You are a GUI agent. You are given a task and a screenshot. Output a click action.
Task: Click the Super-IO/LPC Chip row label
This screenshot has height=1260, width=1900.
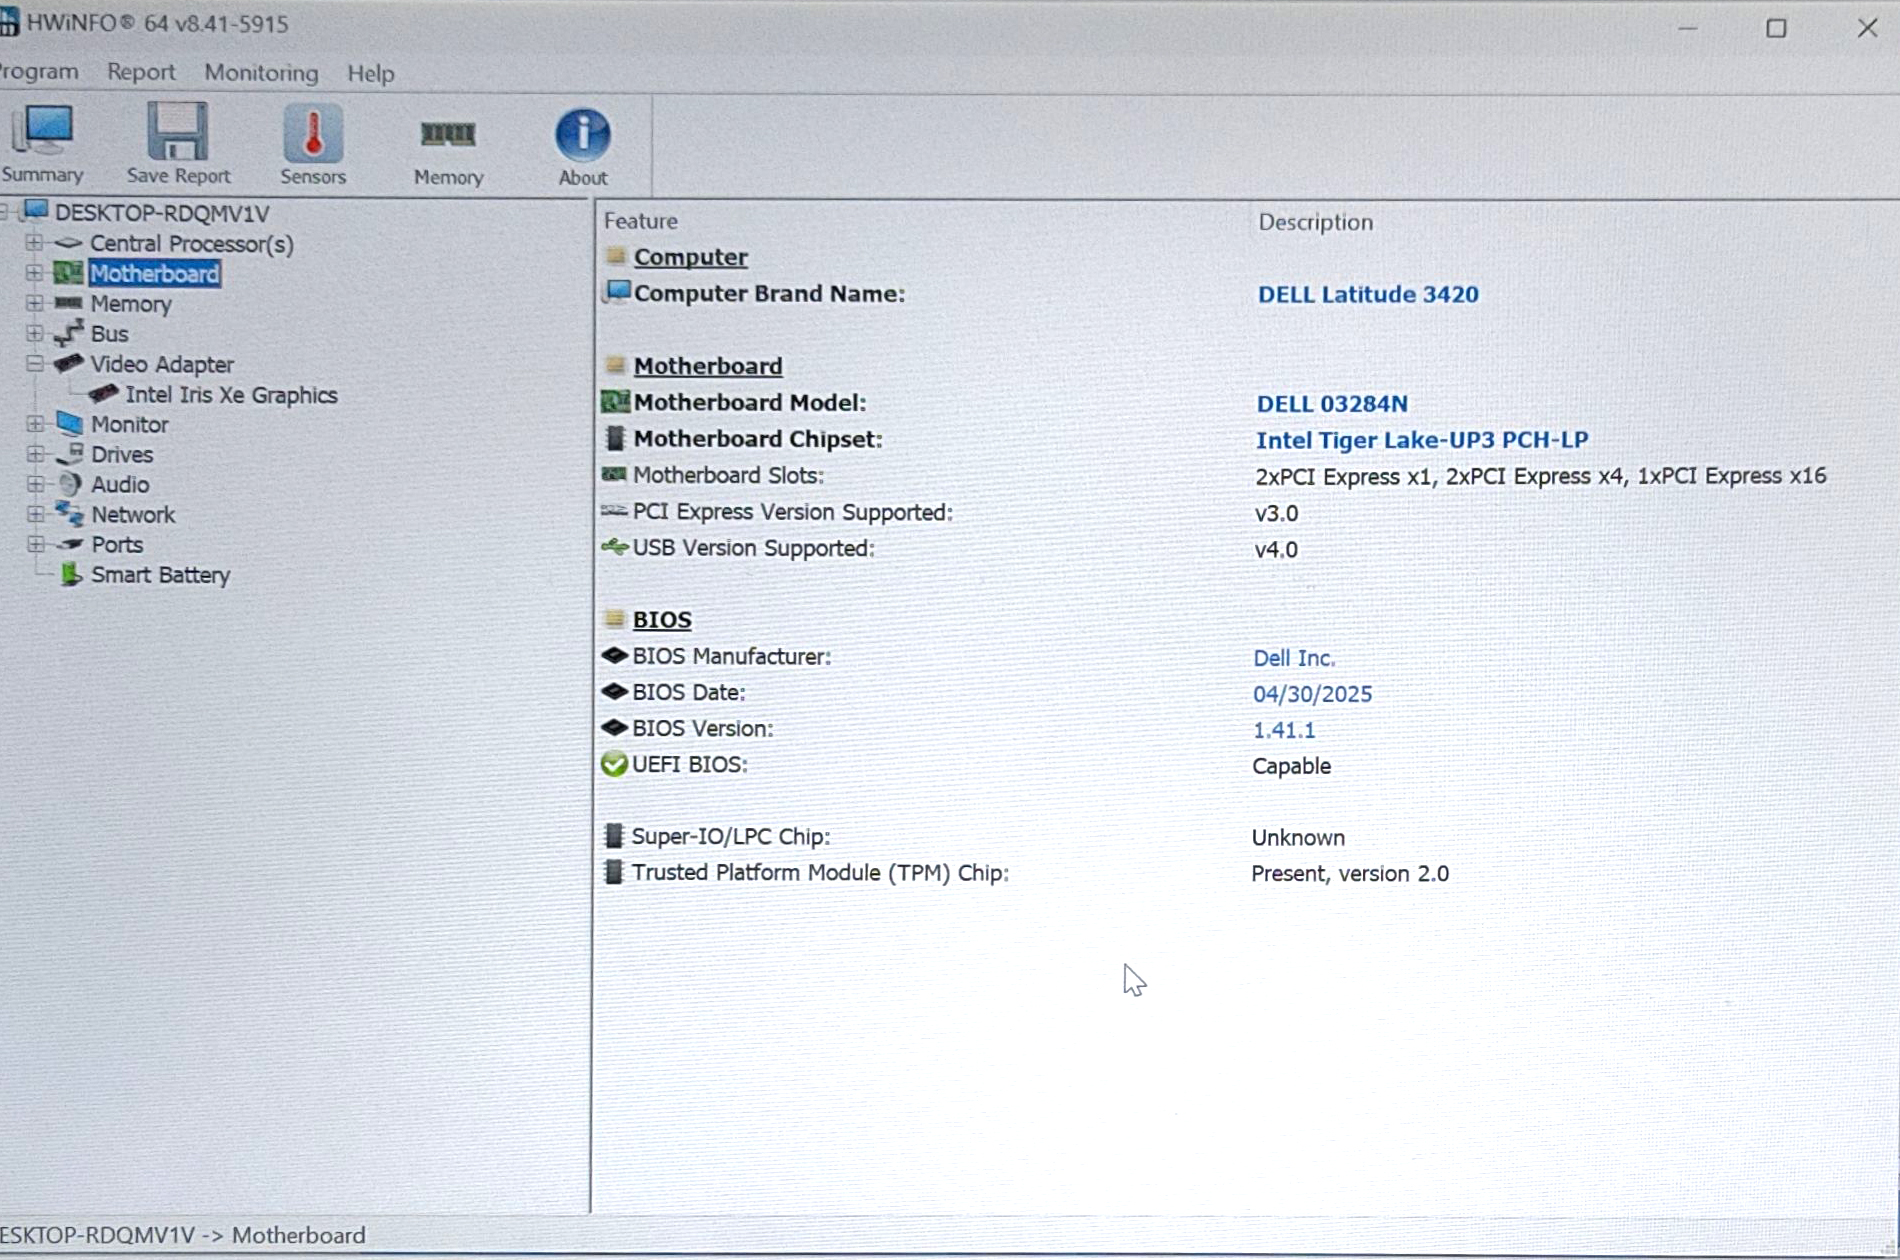[730, 836]
